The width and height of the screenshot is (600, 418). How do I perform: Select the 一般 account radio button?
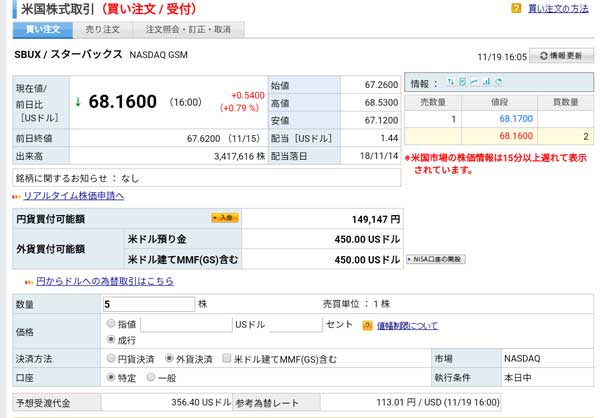[152, 378]
